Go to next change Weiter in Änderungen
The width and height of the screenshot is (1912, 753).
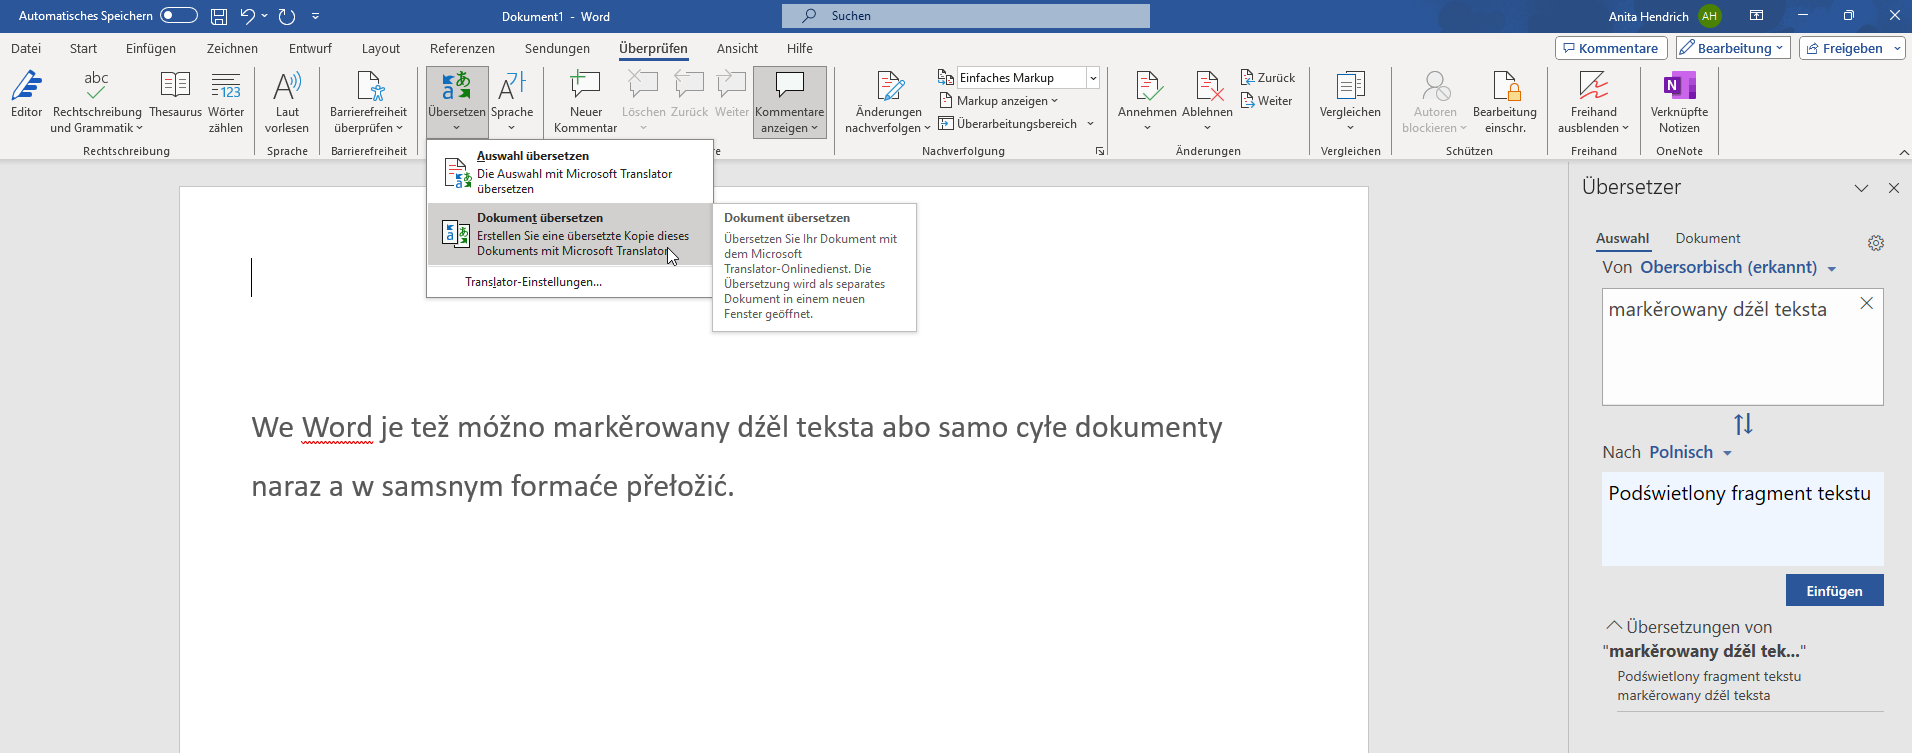pos(1267,100)
